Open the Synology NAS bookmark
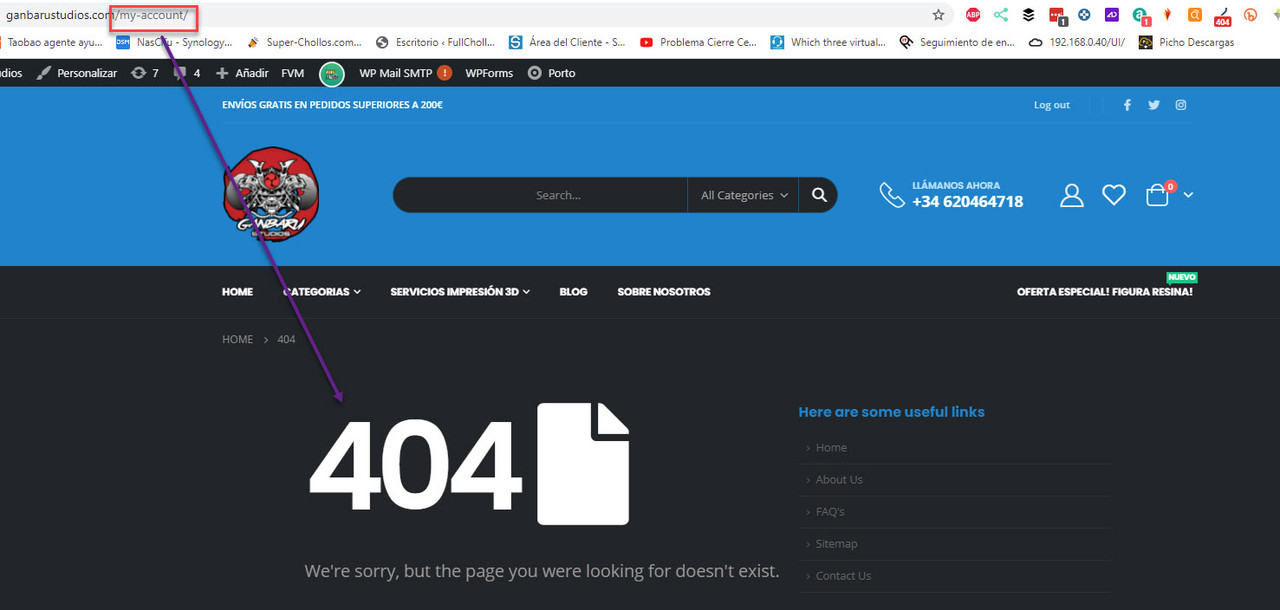 174,42
